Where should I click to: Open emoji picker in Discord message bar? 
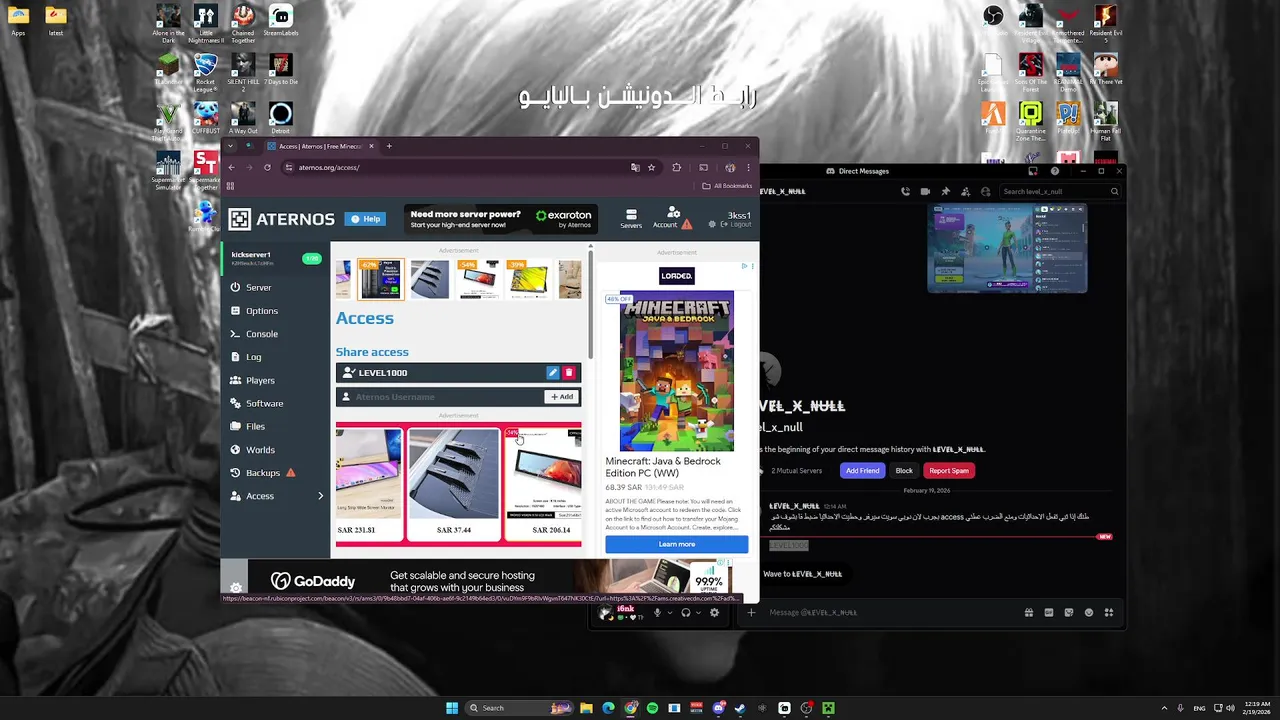[x=1089, y=612]
